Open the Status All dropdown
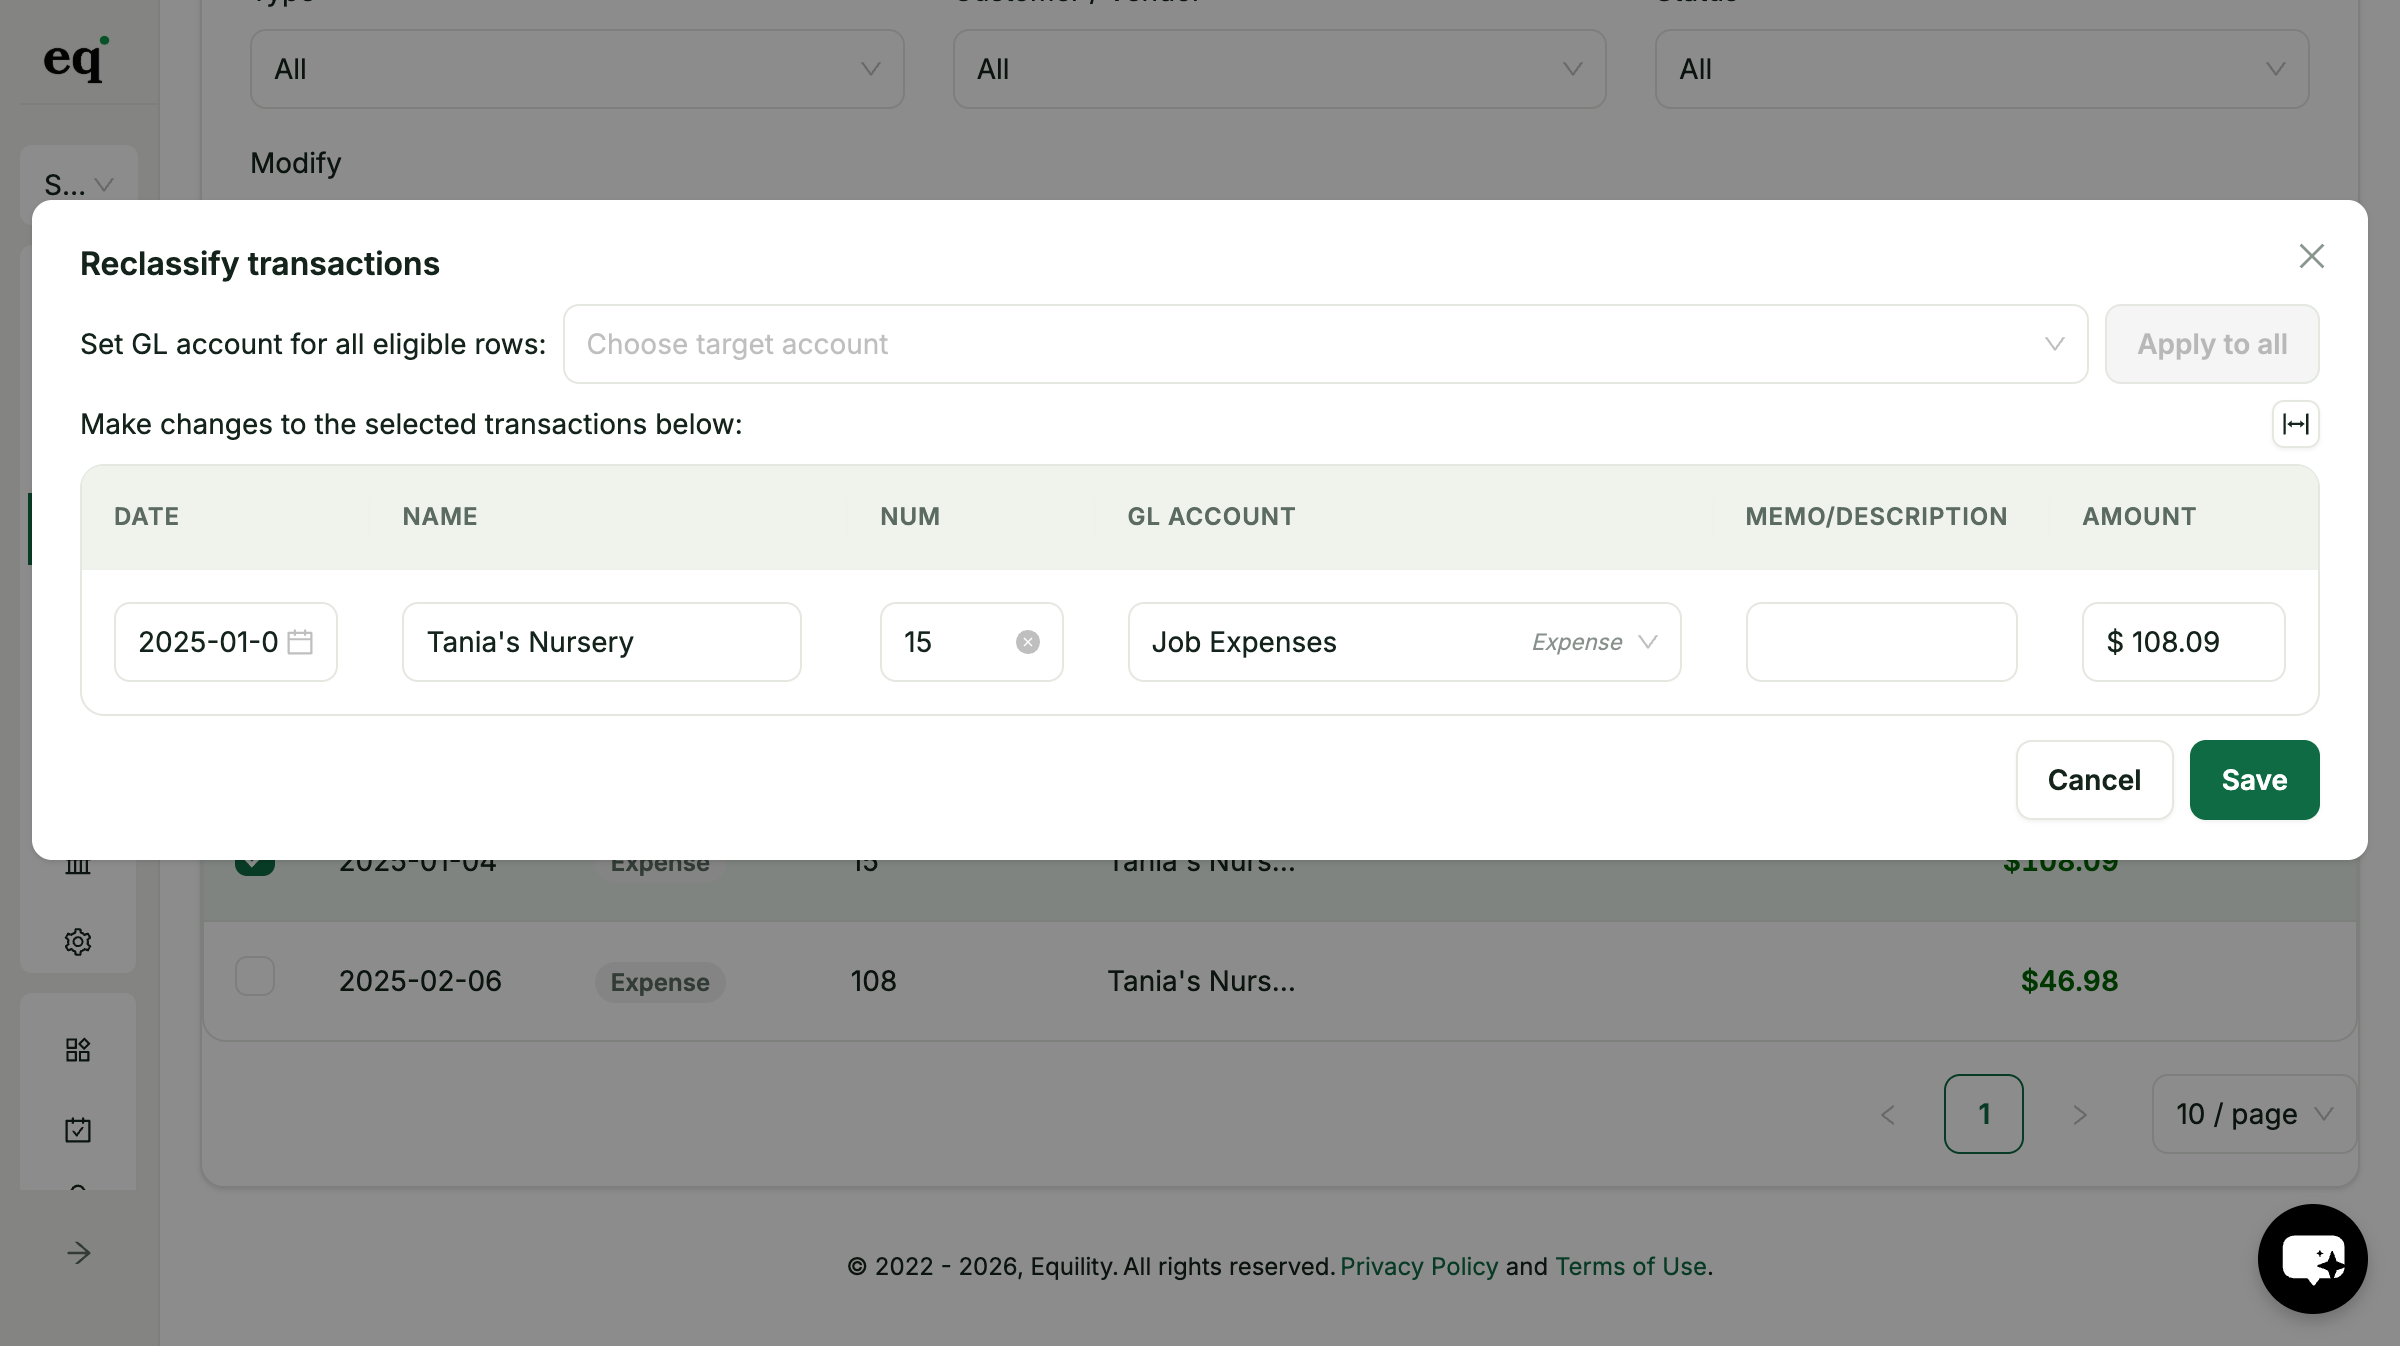This screenshot has width=2400, height=1346. [x=1981, y=69]
